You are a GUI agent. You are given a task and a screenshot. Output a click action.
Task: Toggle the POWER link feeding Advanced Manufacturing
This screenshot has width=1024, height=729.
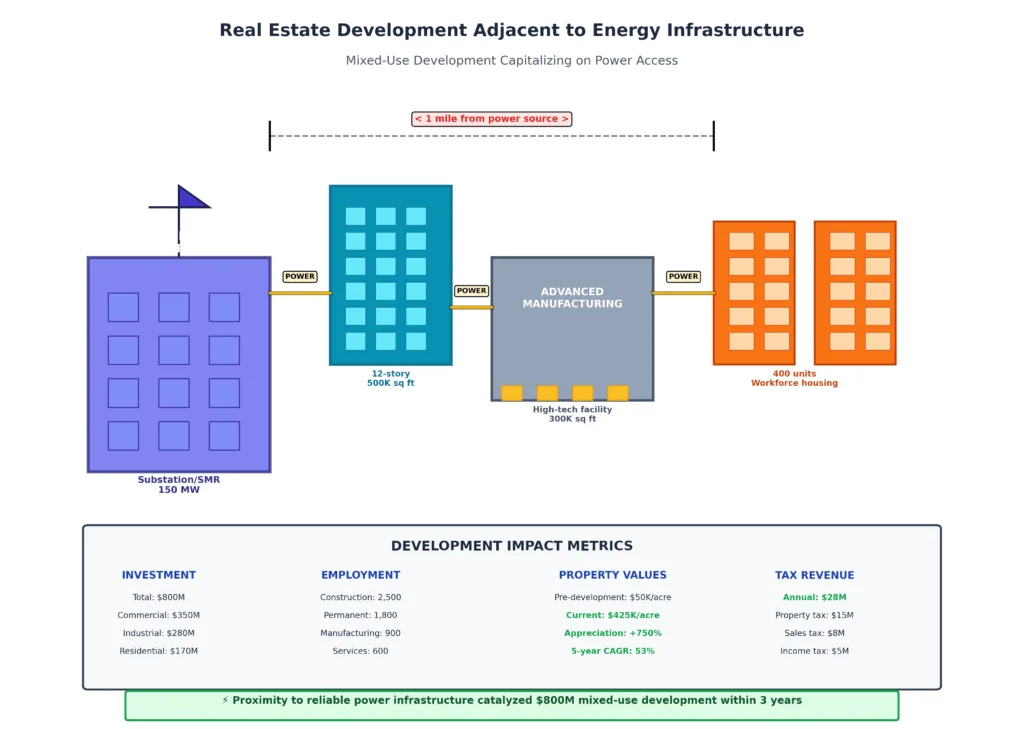click(x=471, y=291)
